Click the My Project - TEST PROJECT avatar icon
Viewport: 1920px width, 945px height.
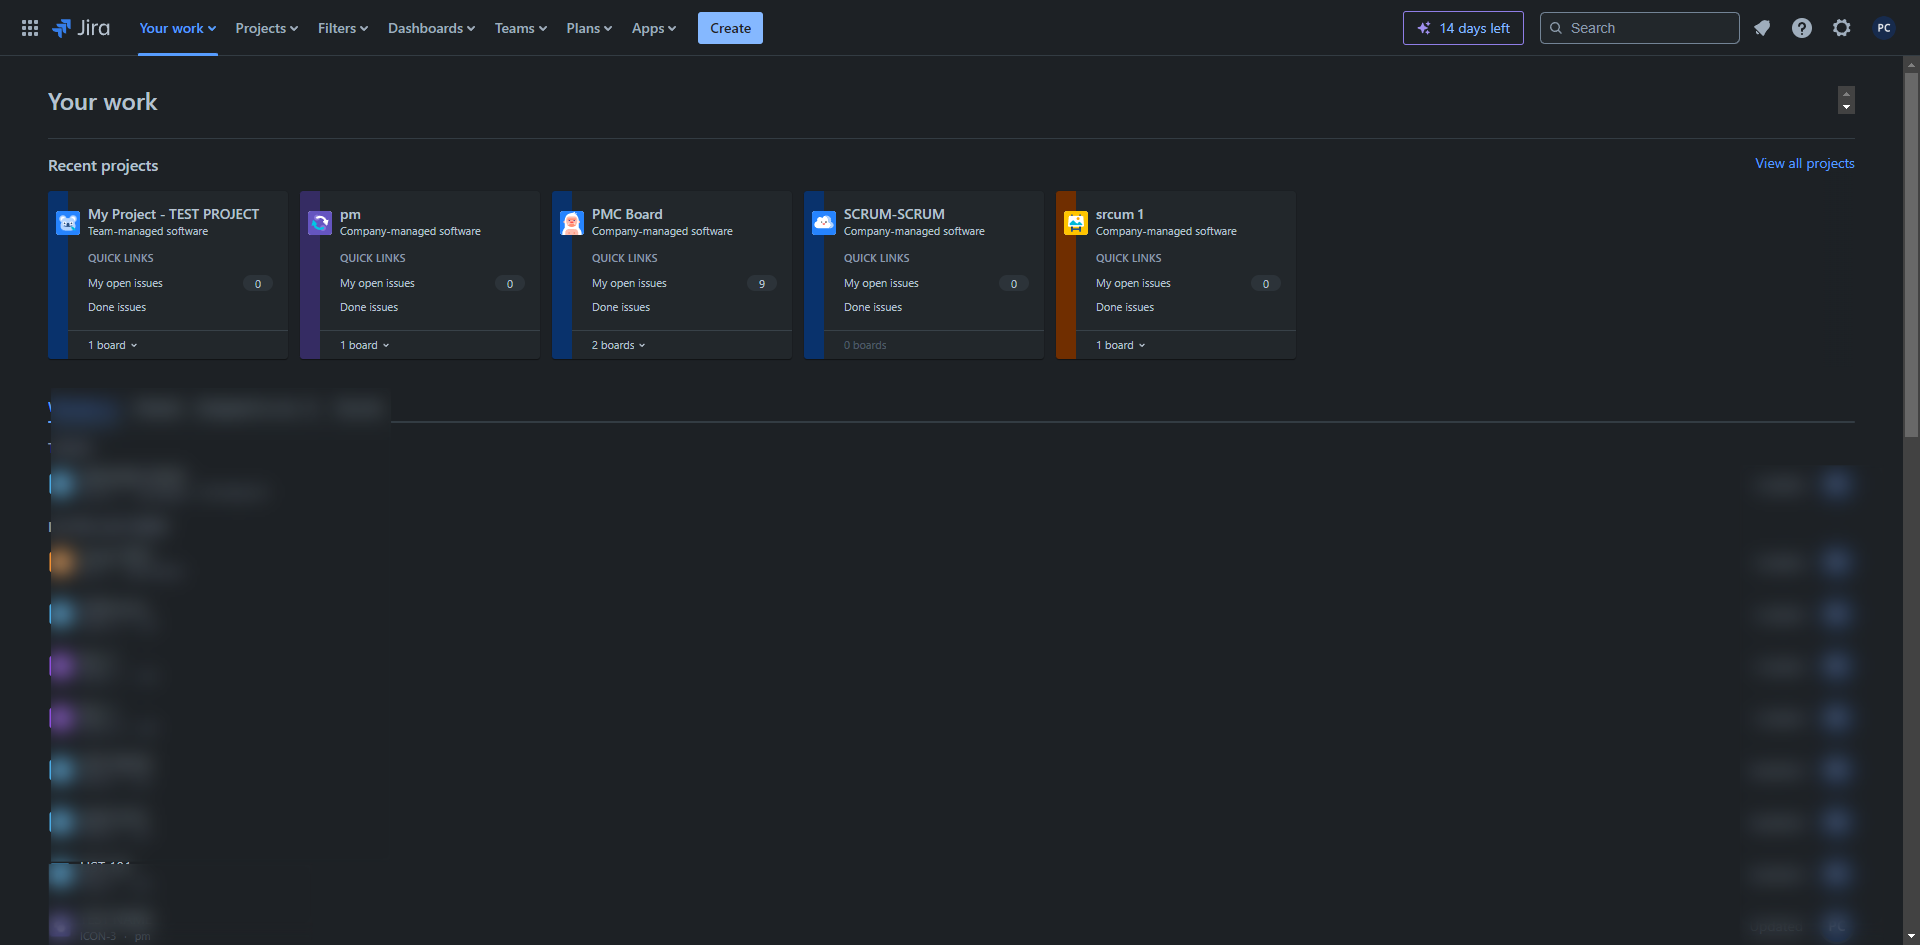(x=68, y=223)
